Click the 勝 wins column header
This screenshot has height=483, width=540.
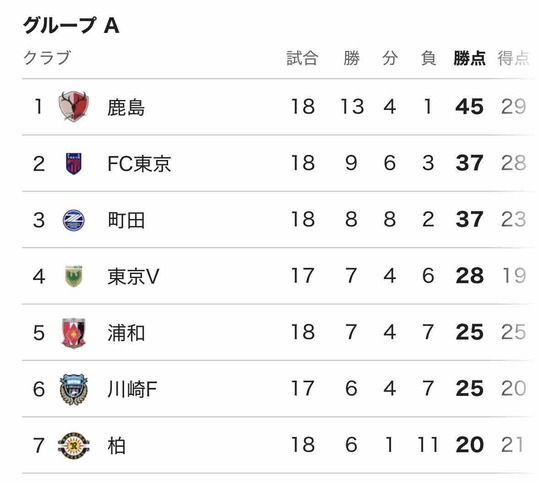(x=352, y=58)
